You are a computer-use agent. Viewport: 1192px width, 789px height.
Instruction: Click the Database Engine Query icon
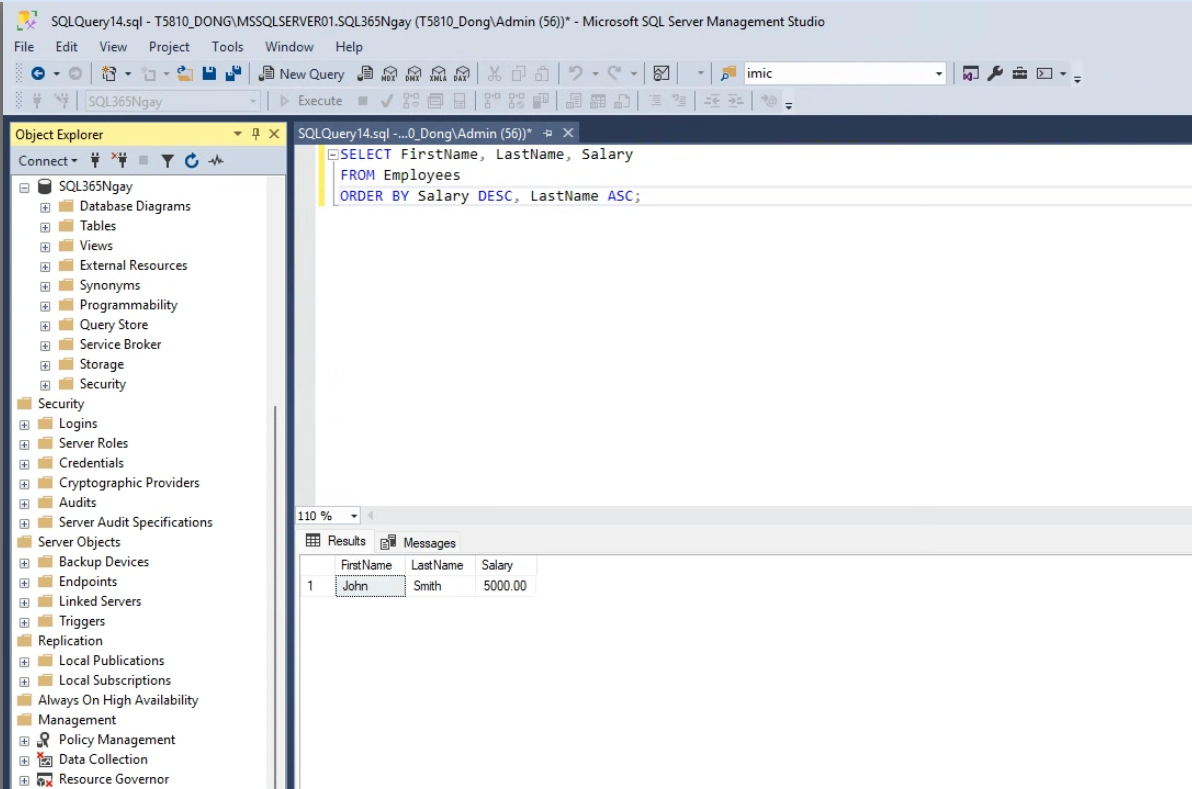(366, 74)
